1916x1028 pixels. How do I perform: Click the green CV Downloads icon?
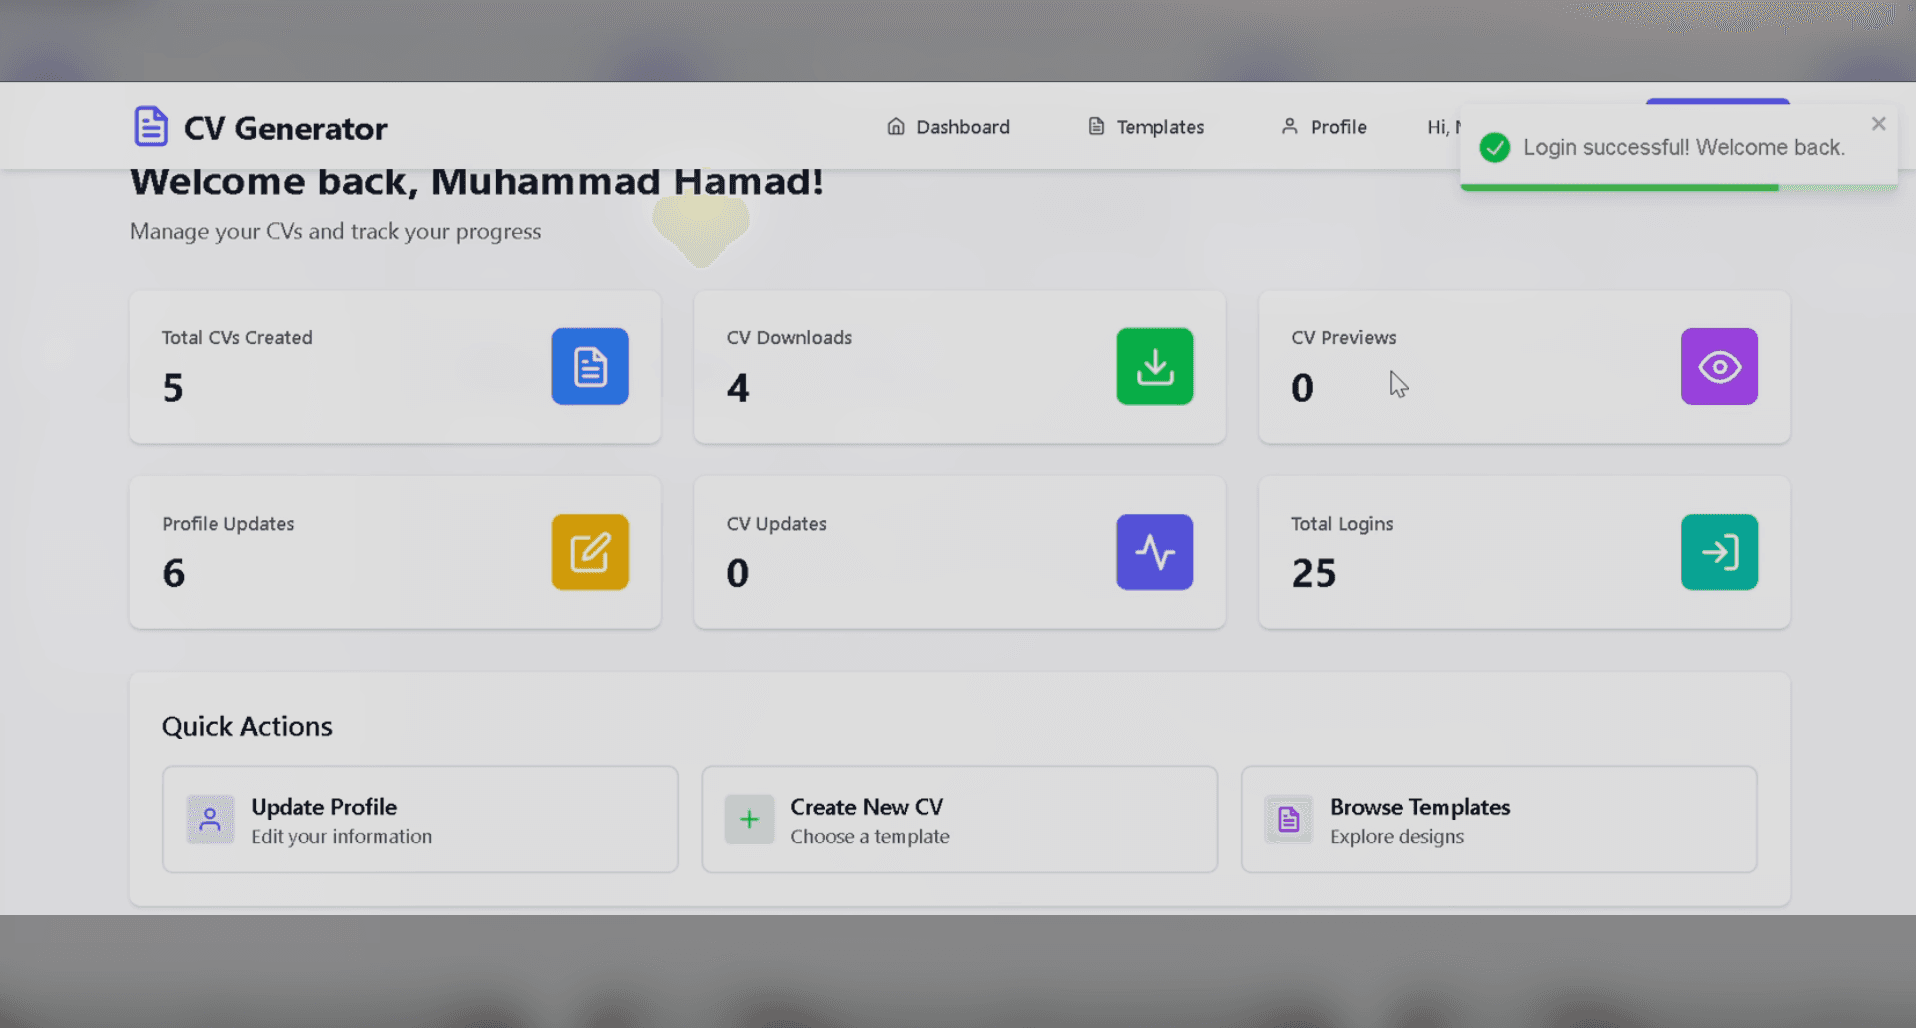pyautogui.click(x=1155, y=366)
